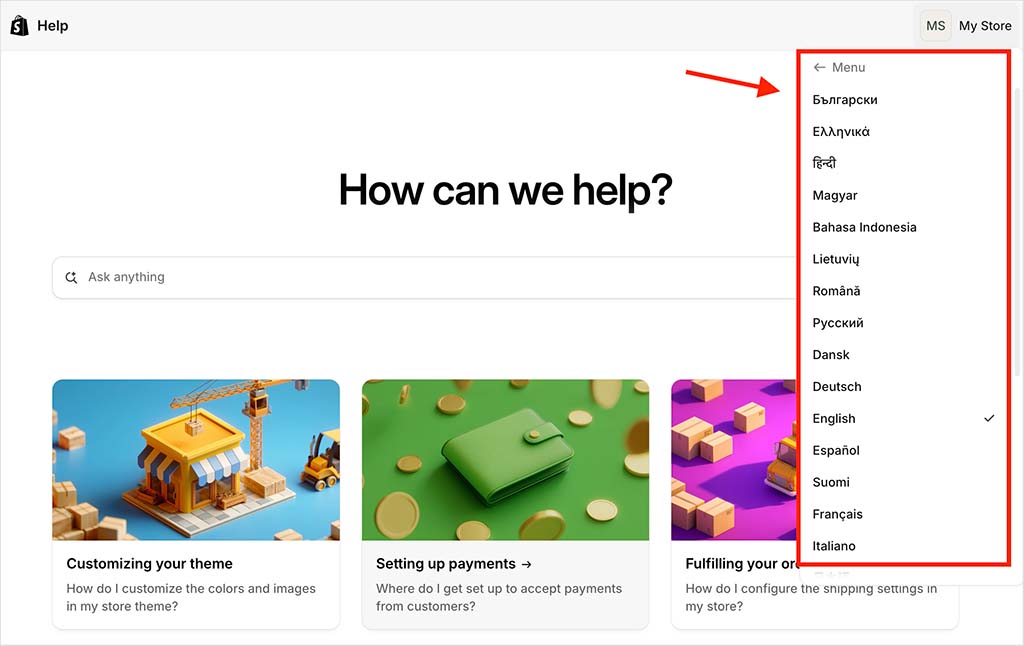
Task: Select Italiano at the bottom of the list
Action: [833, 546]
